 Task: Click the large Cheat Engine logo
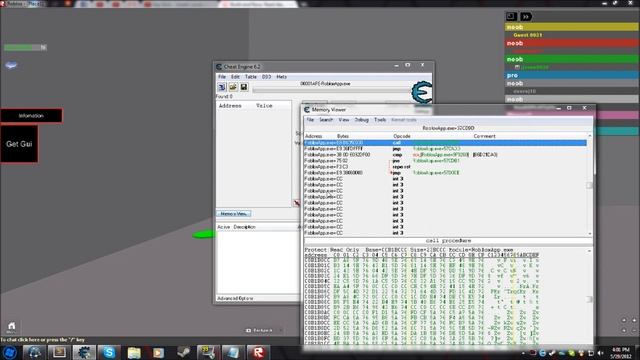coord(422,92)
